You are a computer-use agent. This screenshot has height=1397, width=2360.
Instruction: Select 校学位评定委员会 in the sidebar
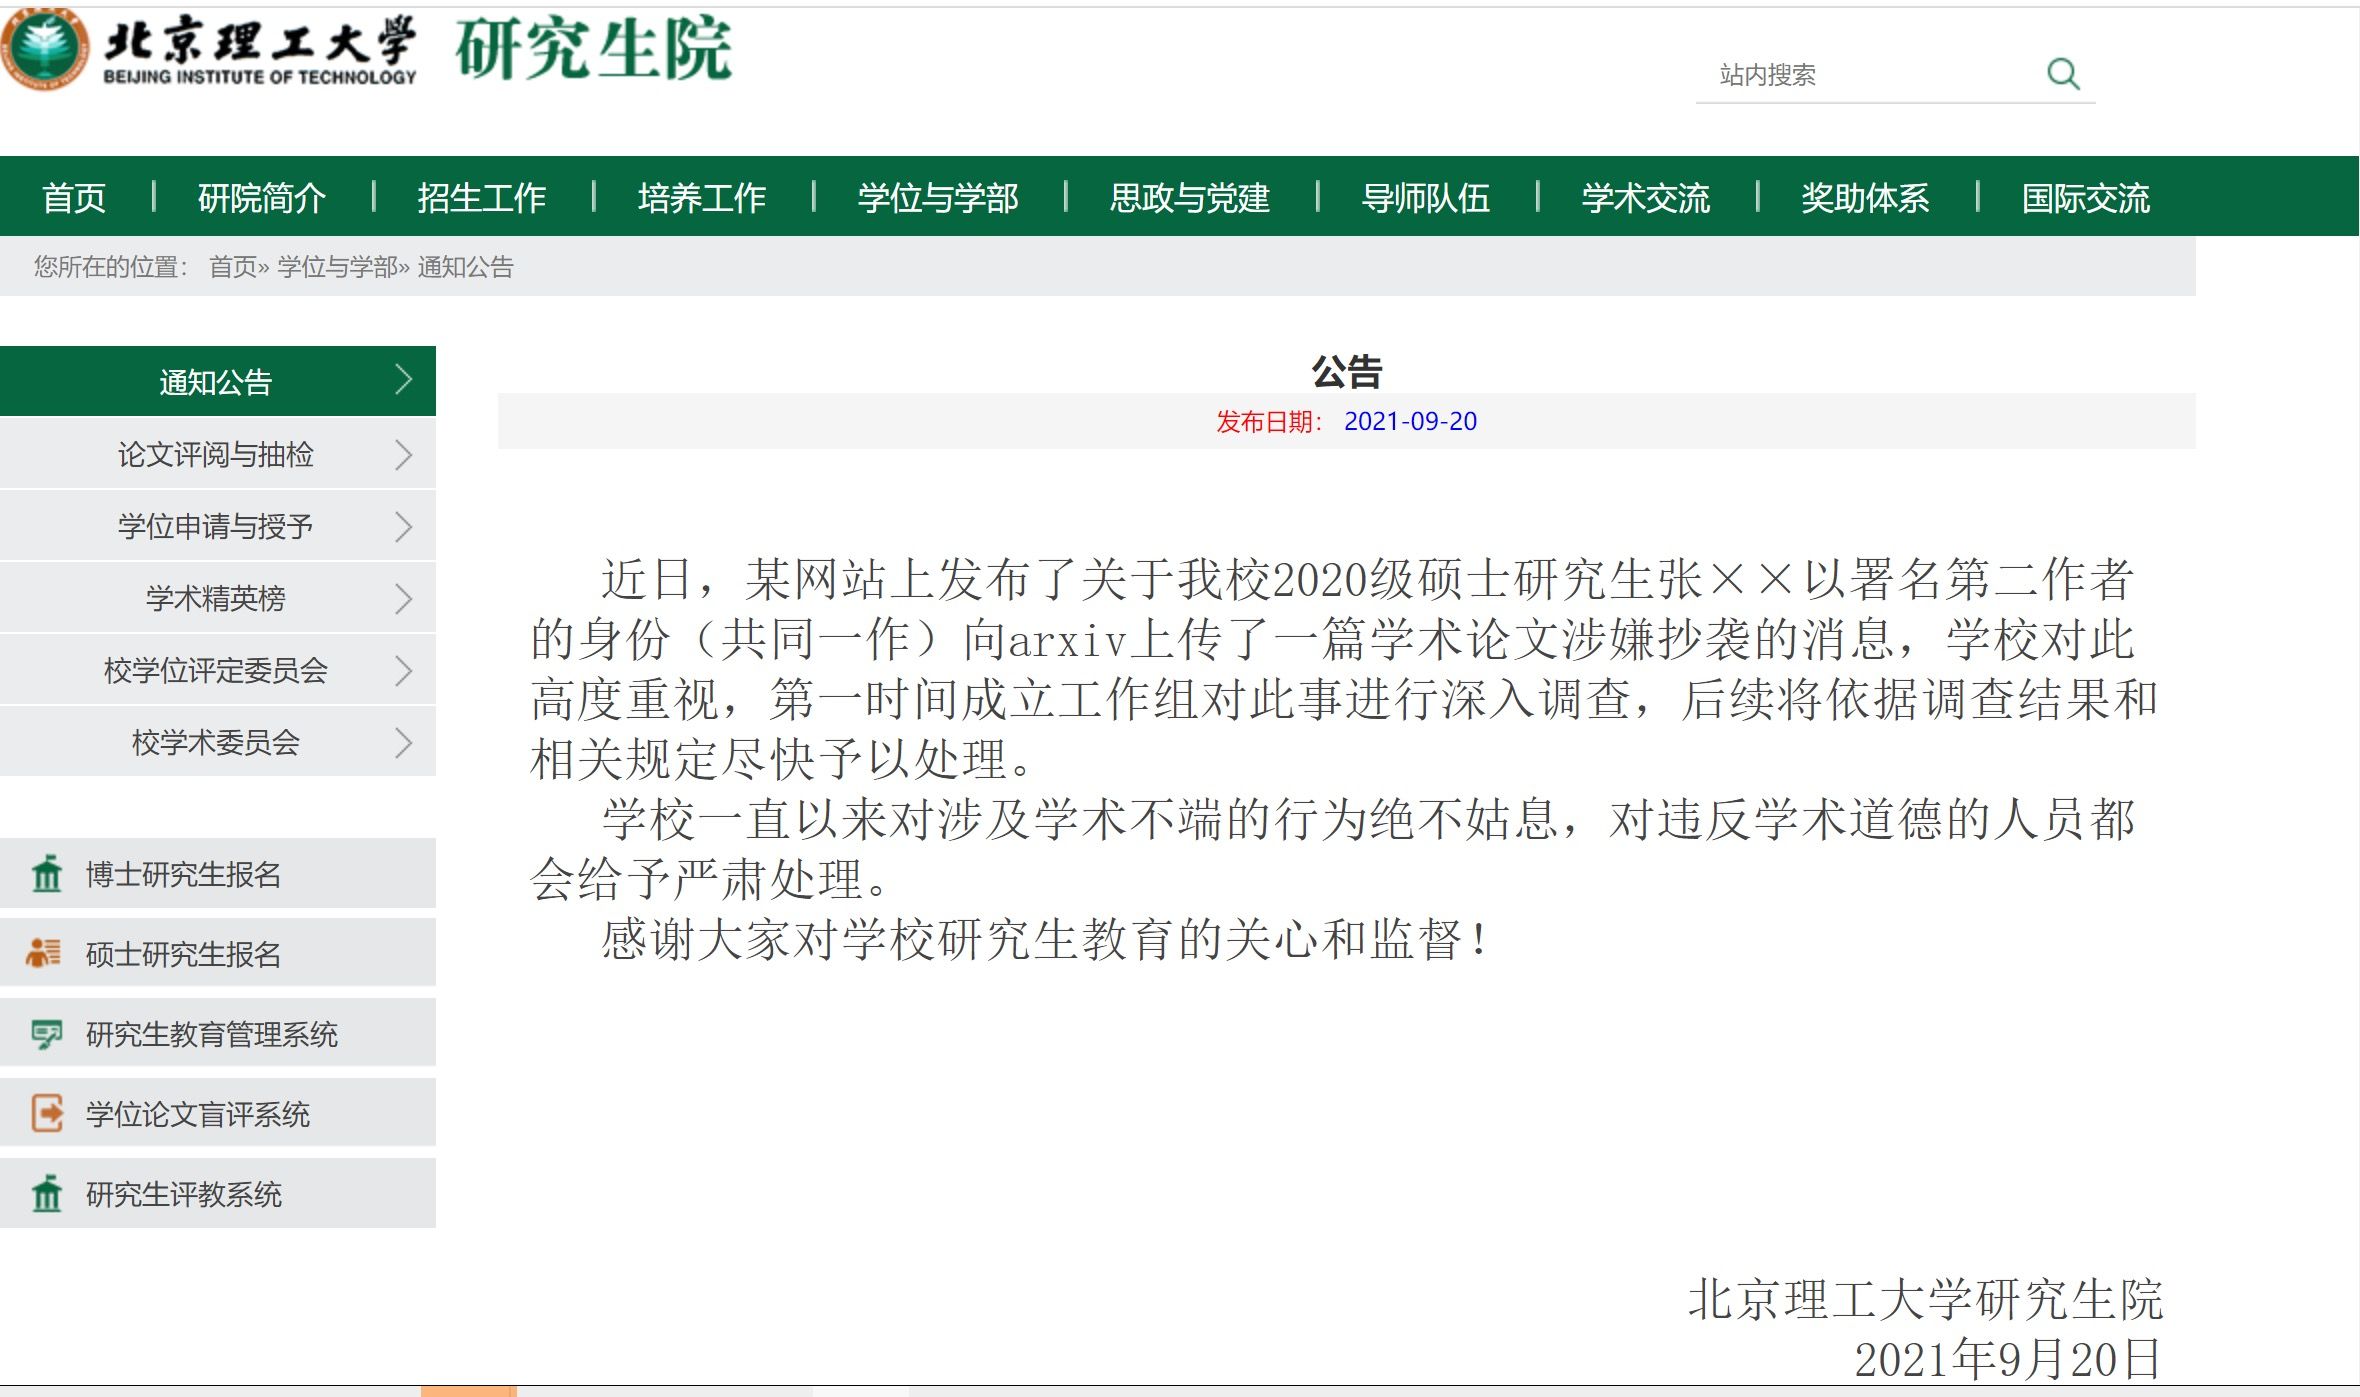[x=218, y=670]
